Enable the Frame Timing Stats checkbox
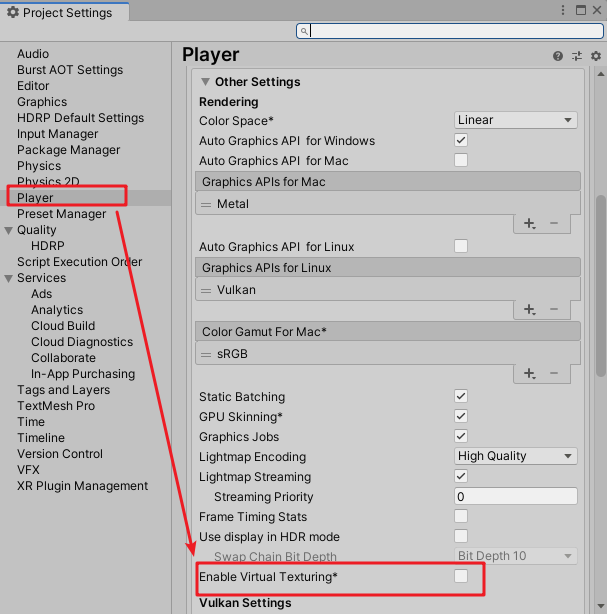Screen dimensions: 607x614 [x=461, y=516]
